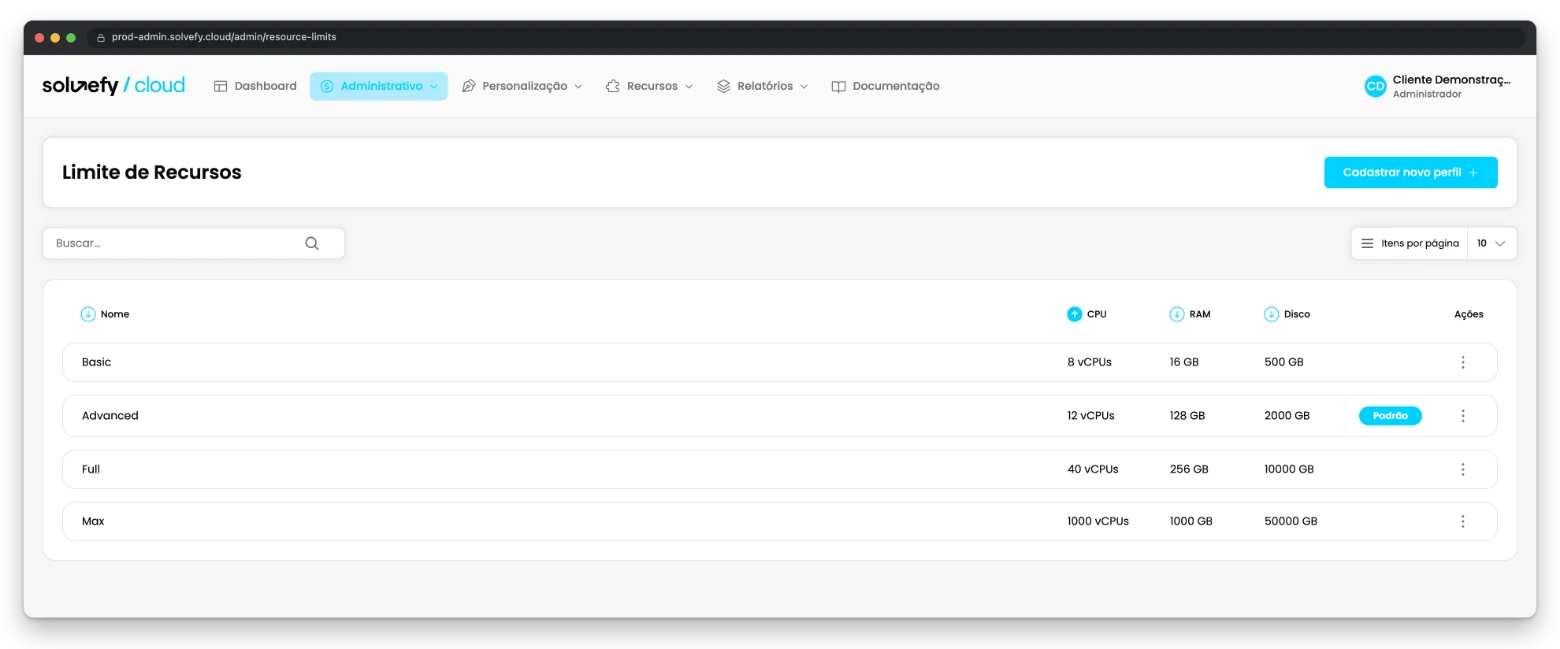
Task: Change items per page dropdown value 10
Action: tap(1492, 243)
